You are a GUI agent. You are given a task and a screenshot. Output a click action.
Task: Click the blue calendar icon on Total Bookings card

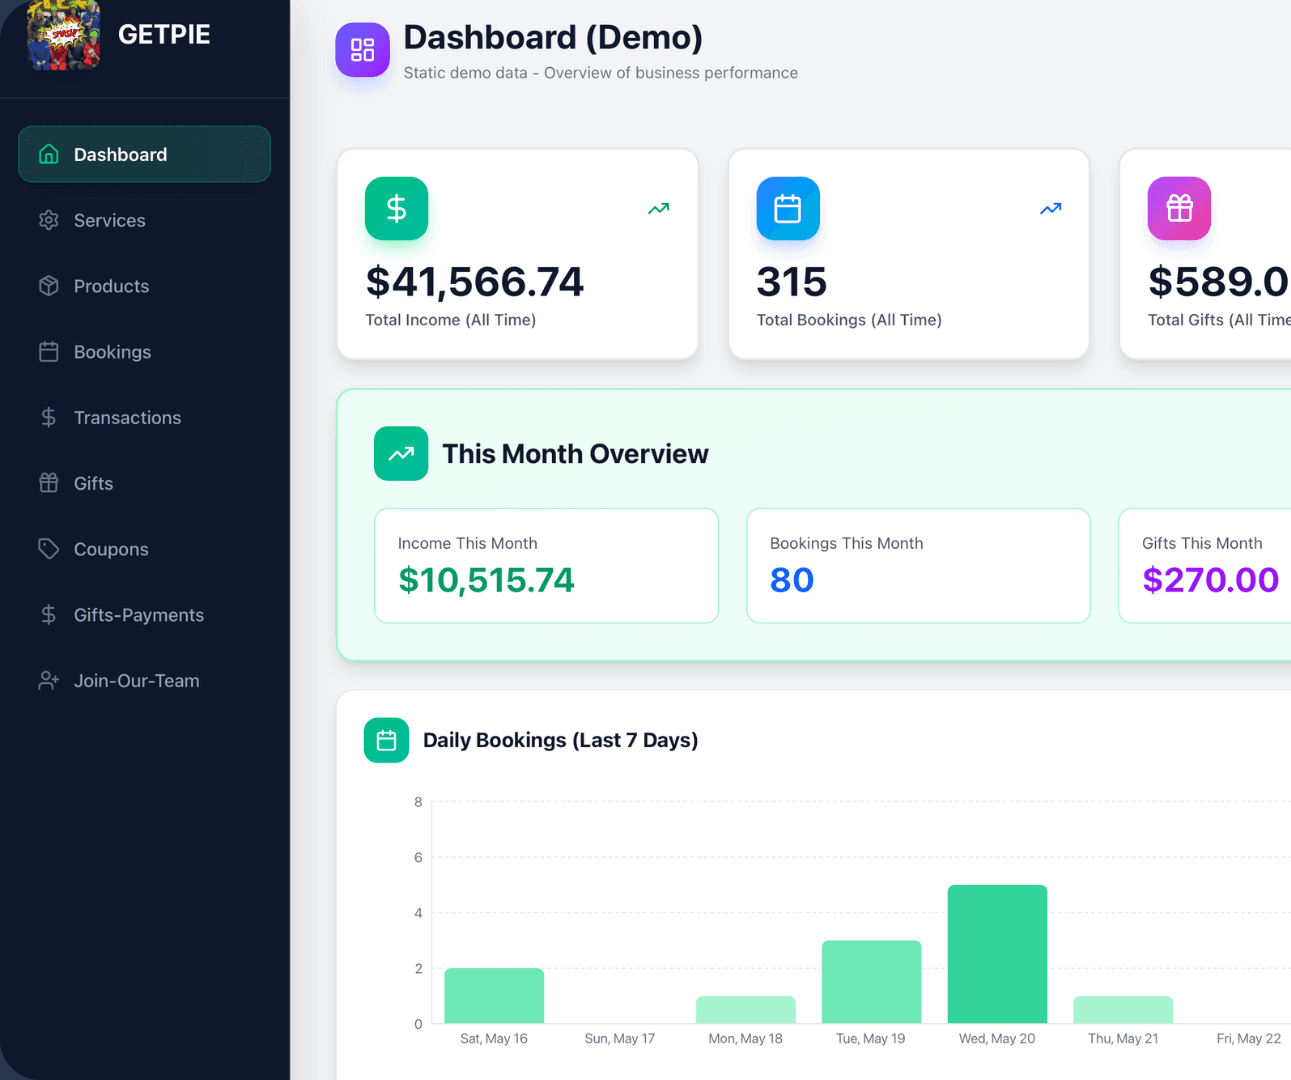[x=788, y=208]
